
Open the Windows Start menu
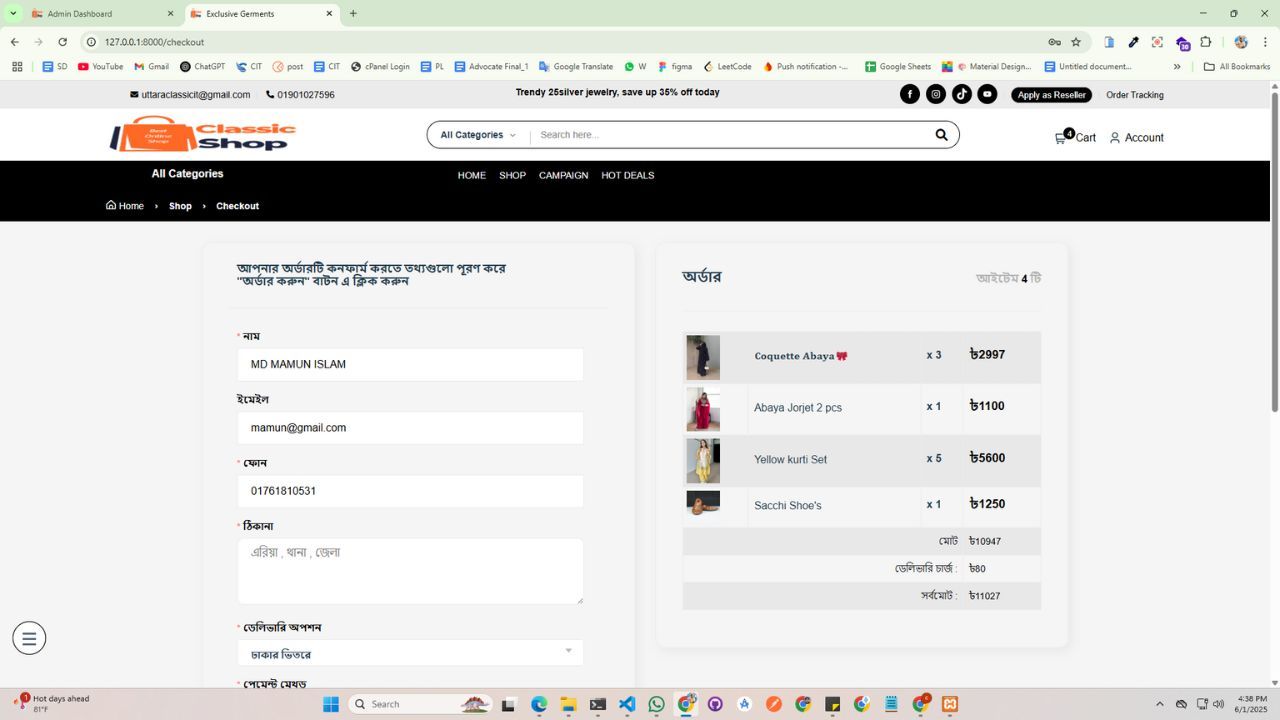tap(331, 704)
